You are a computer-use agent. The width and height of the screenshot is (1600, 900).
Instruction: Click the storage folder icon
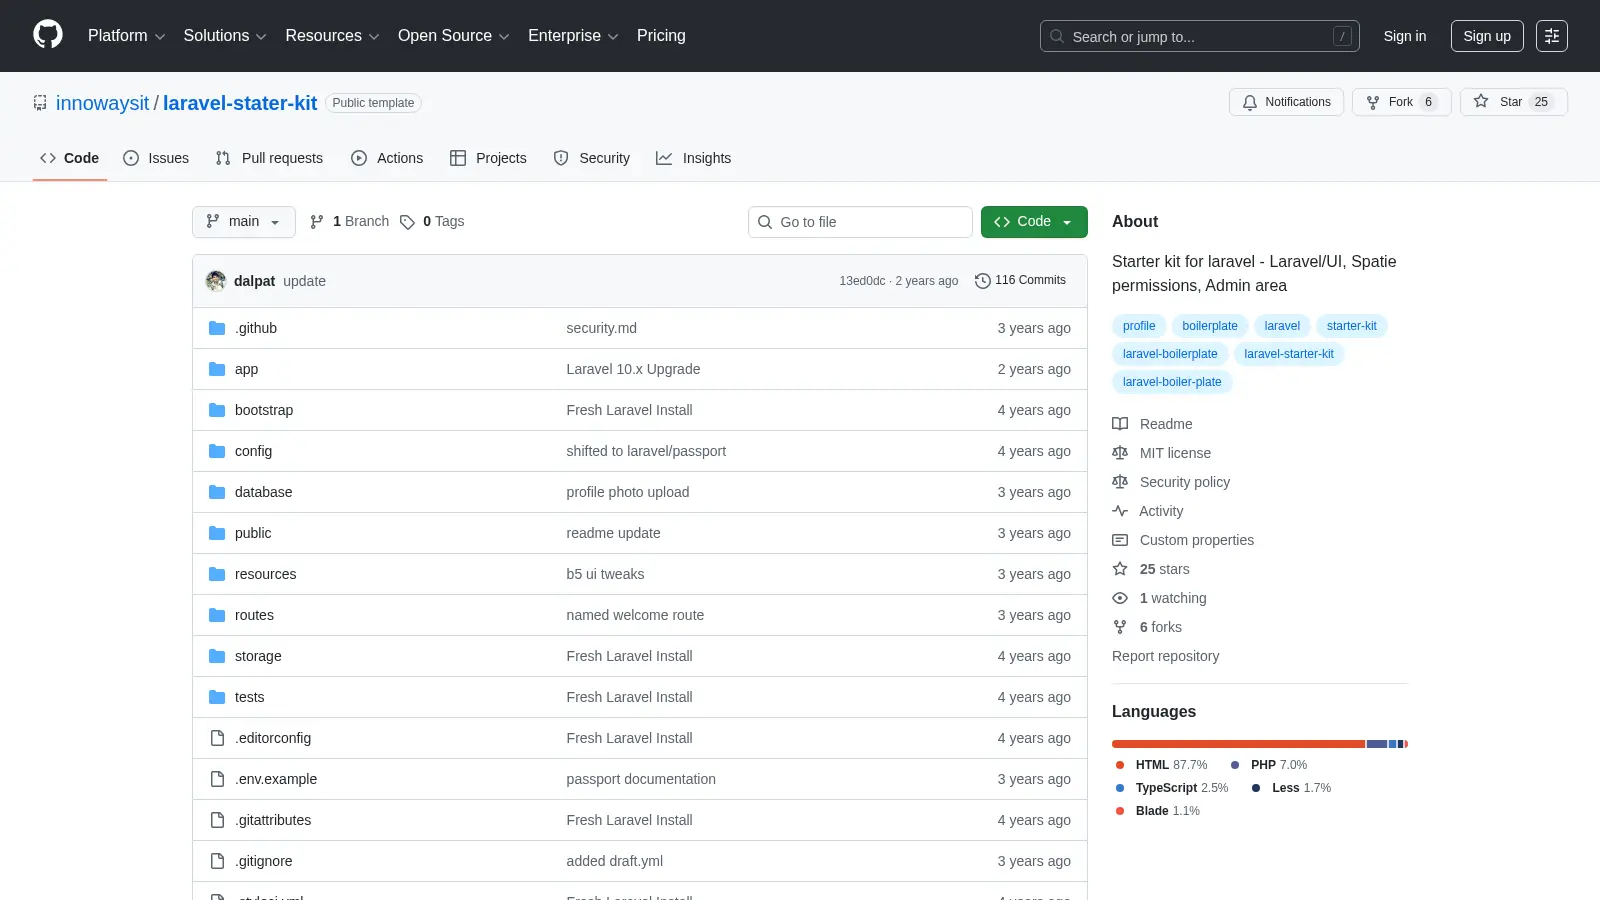click(x=217, y=656)
